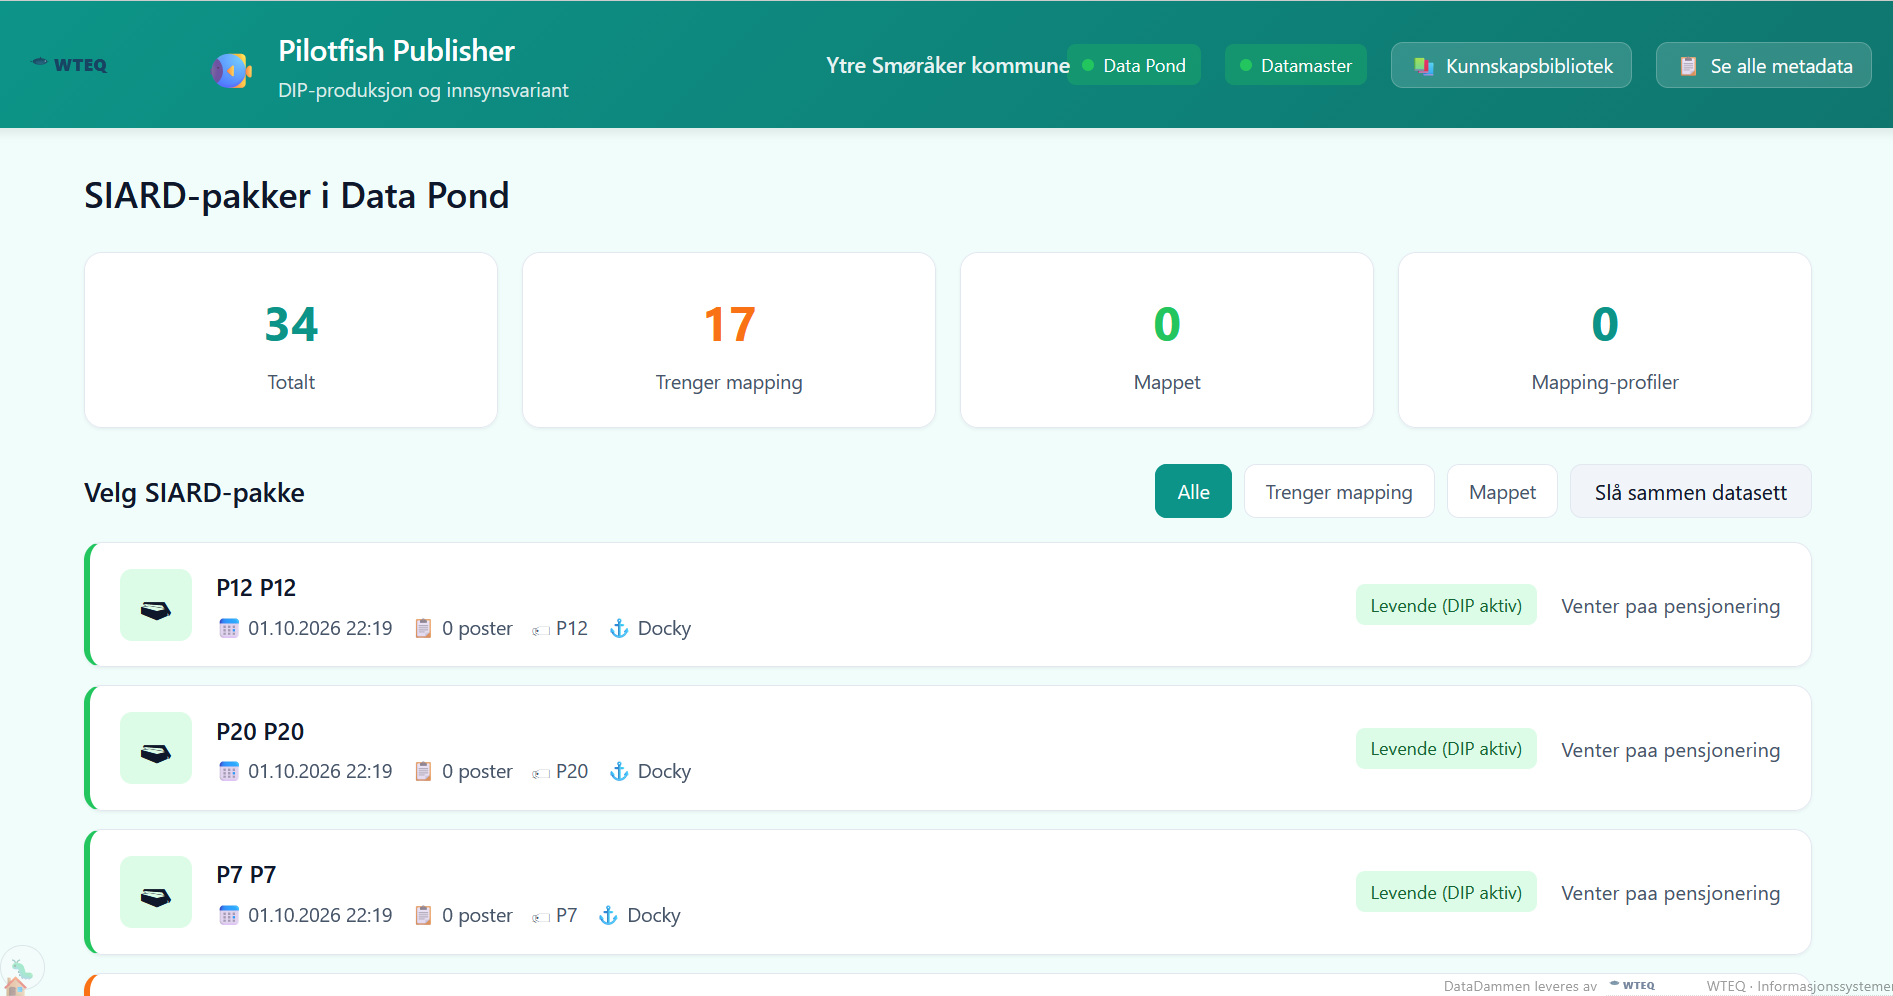The image size is (1893, 996).
Task: Click the P7 P7 package title
Action: [x=246, y=875]
